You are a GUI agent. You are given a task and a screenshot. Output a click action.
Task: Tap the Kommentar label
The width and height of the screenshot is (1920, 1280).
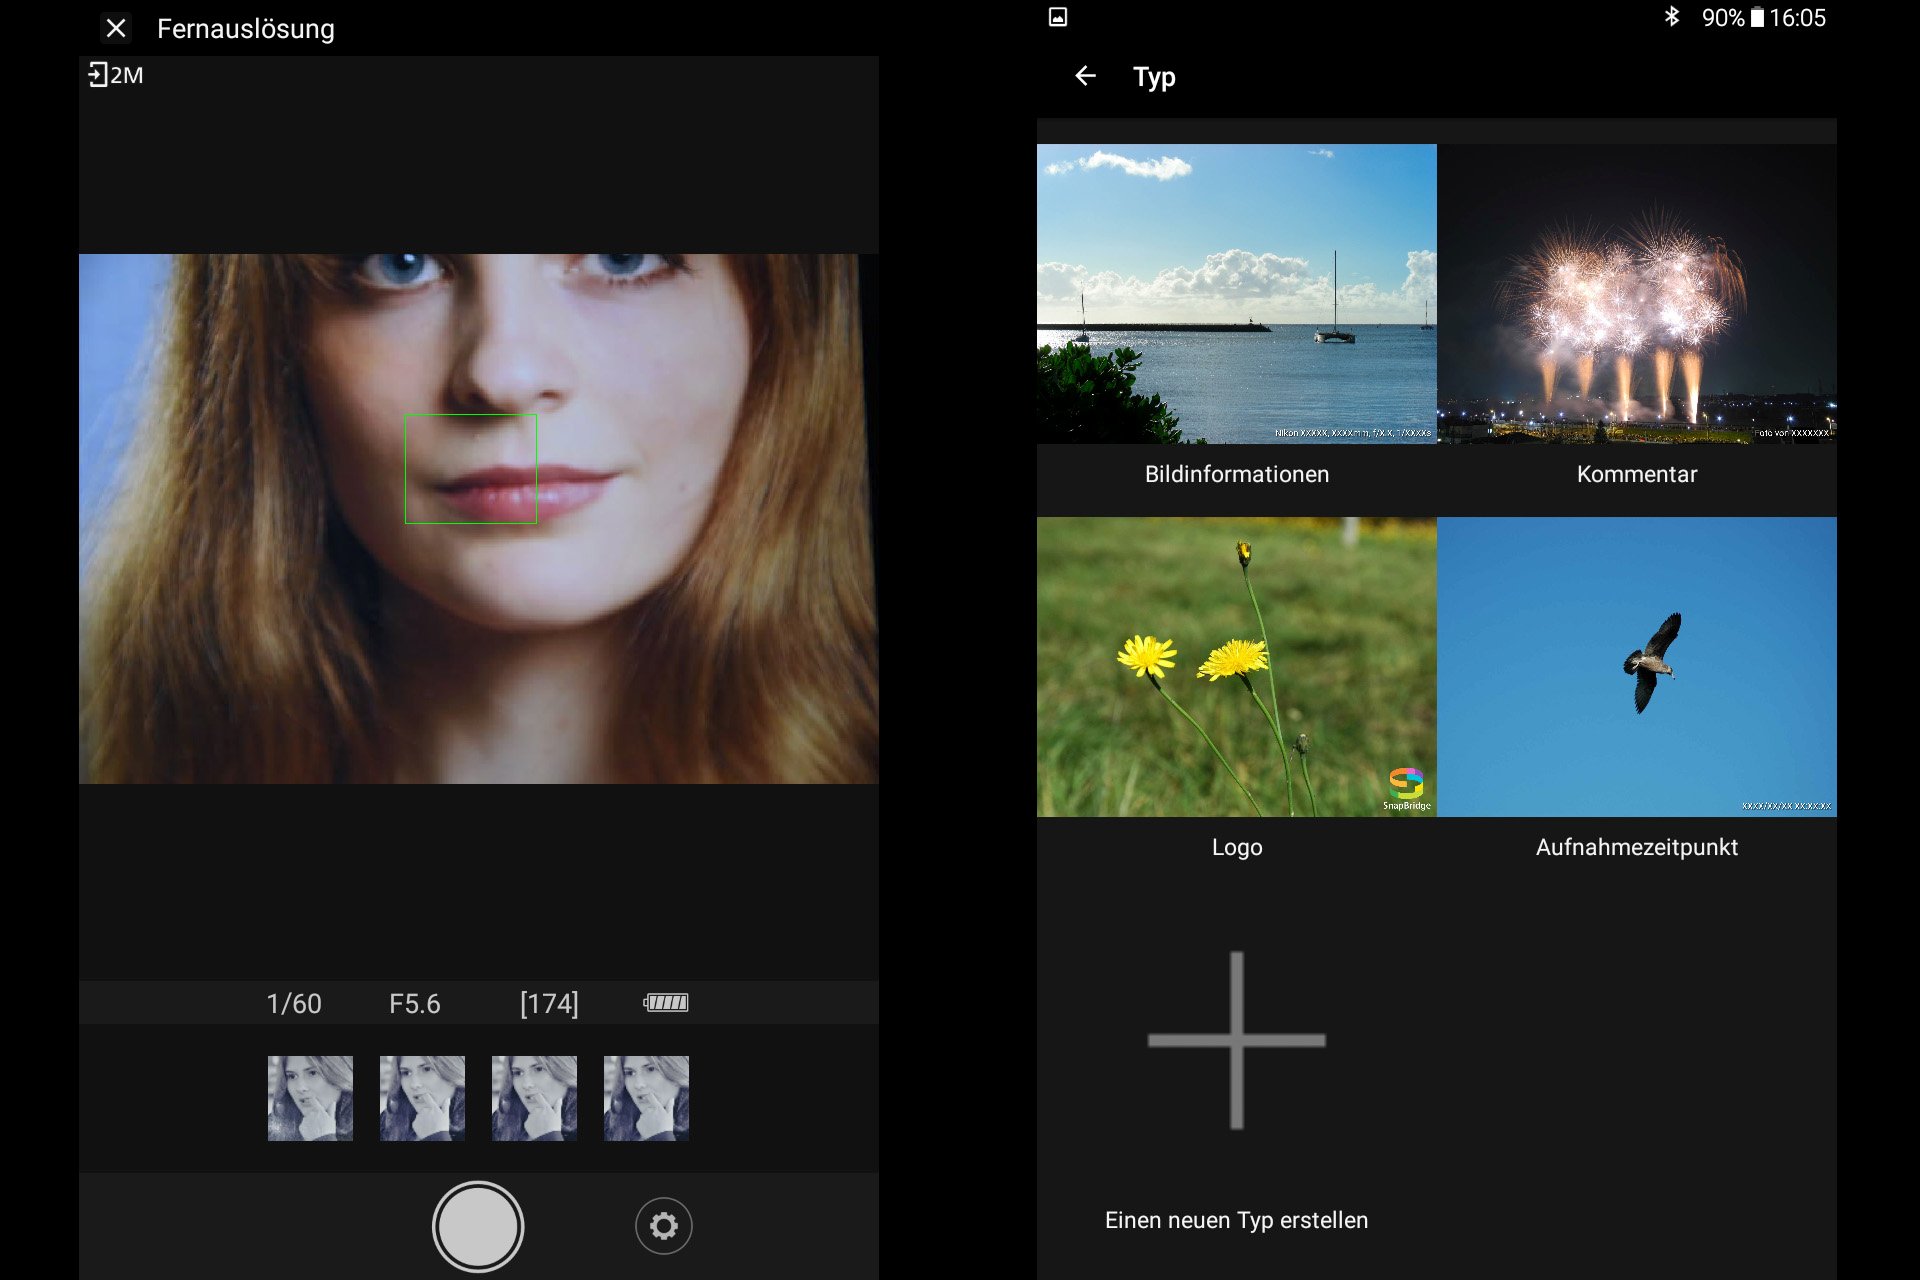point(1637,474)
